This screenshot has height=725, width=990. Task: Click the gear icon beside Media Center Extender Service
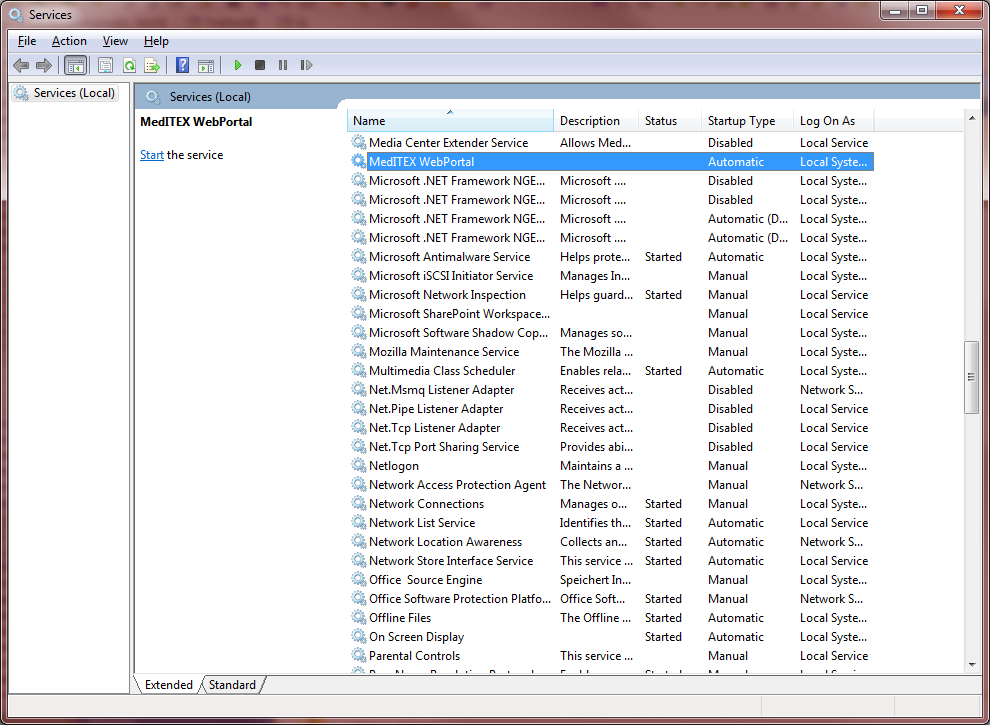359,143
